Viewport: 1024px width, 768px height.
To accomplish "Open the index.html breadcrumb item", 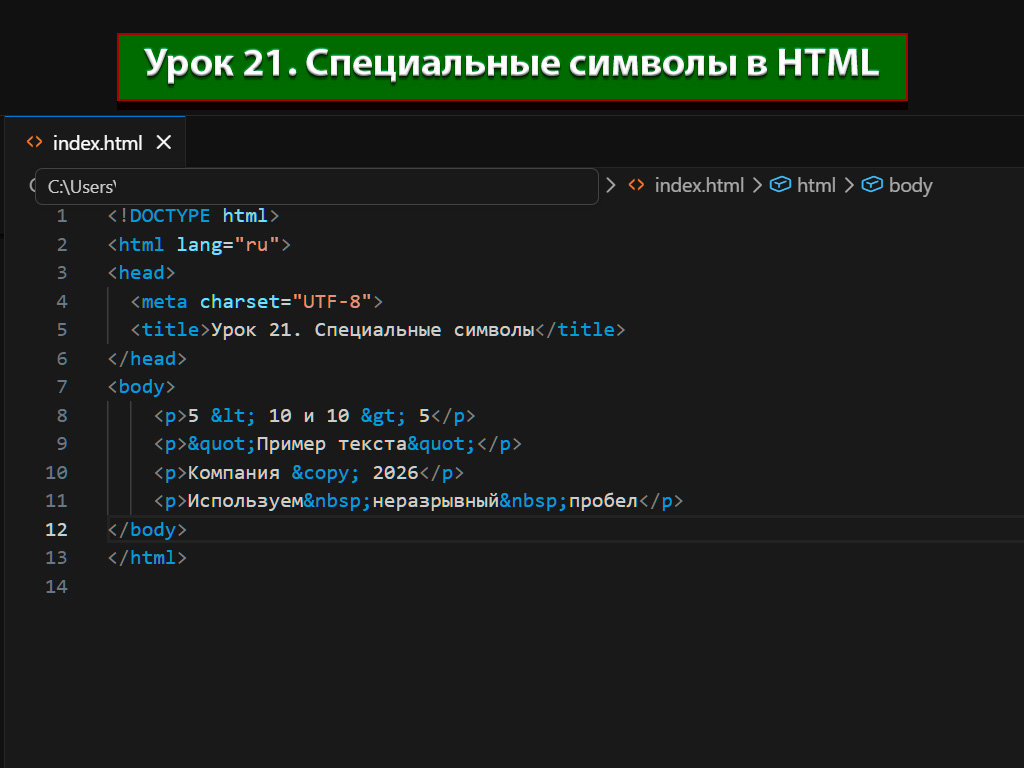I will [699, 185].
